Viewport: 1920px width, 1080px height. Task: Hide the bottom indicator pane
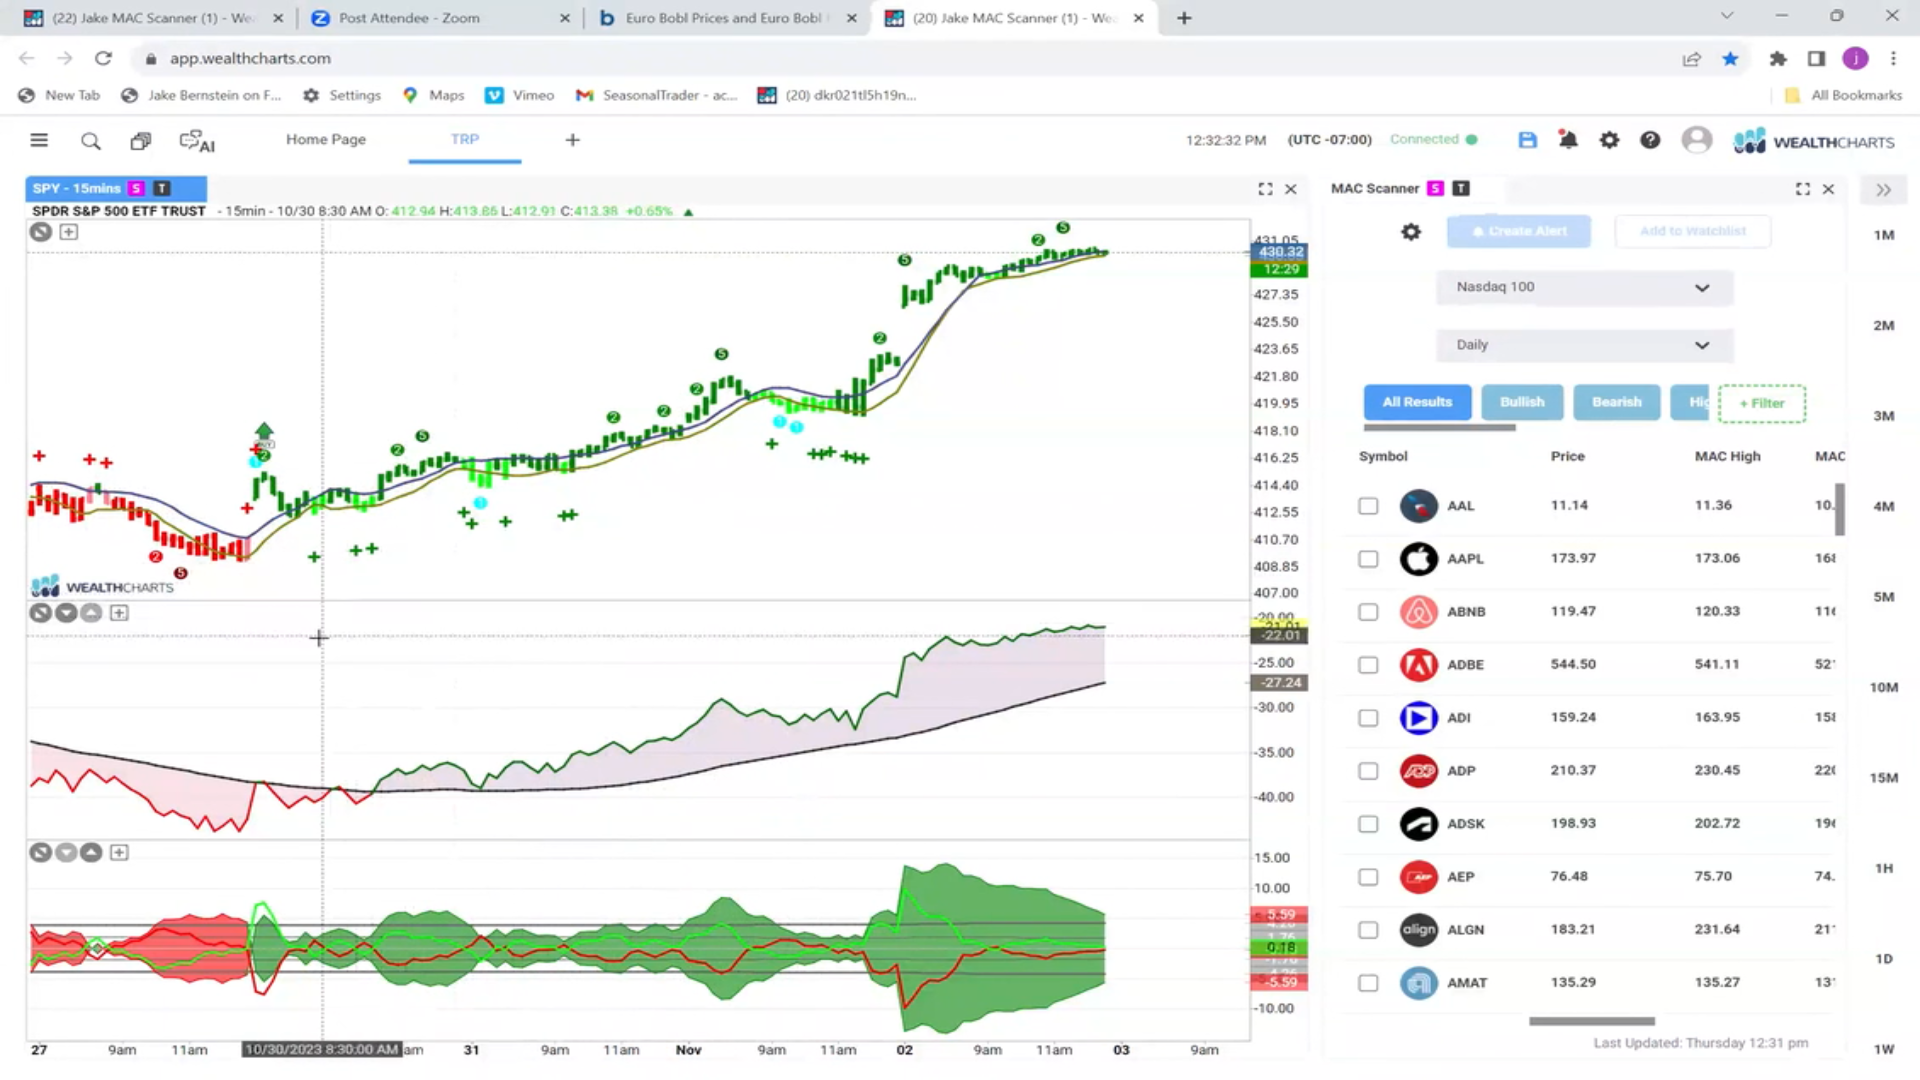coord(40,853)
